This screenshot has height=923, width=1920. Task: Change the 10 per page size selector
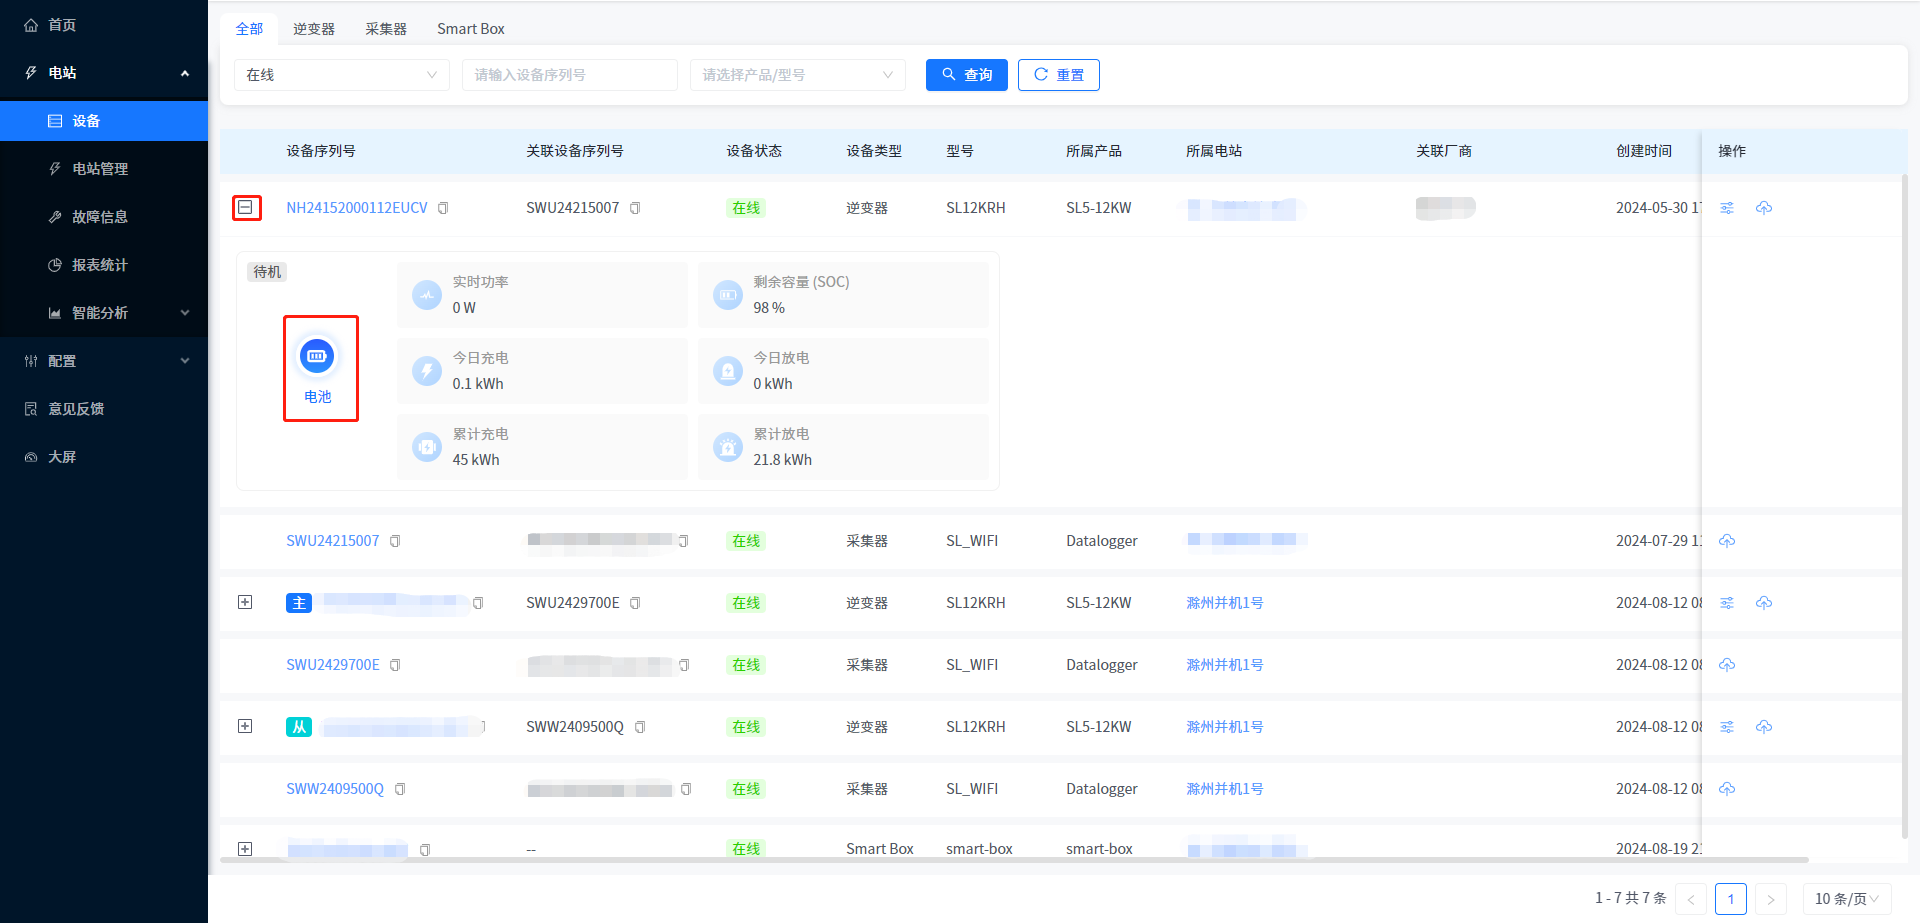(x=1846, y=899)
